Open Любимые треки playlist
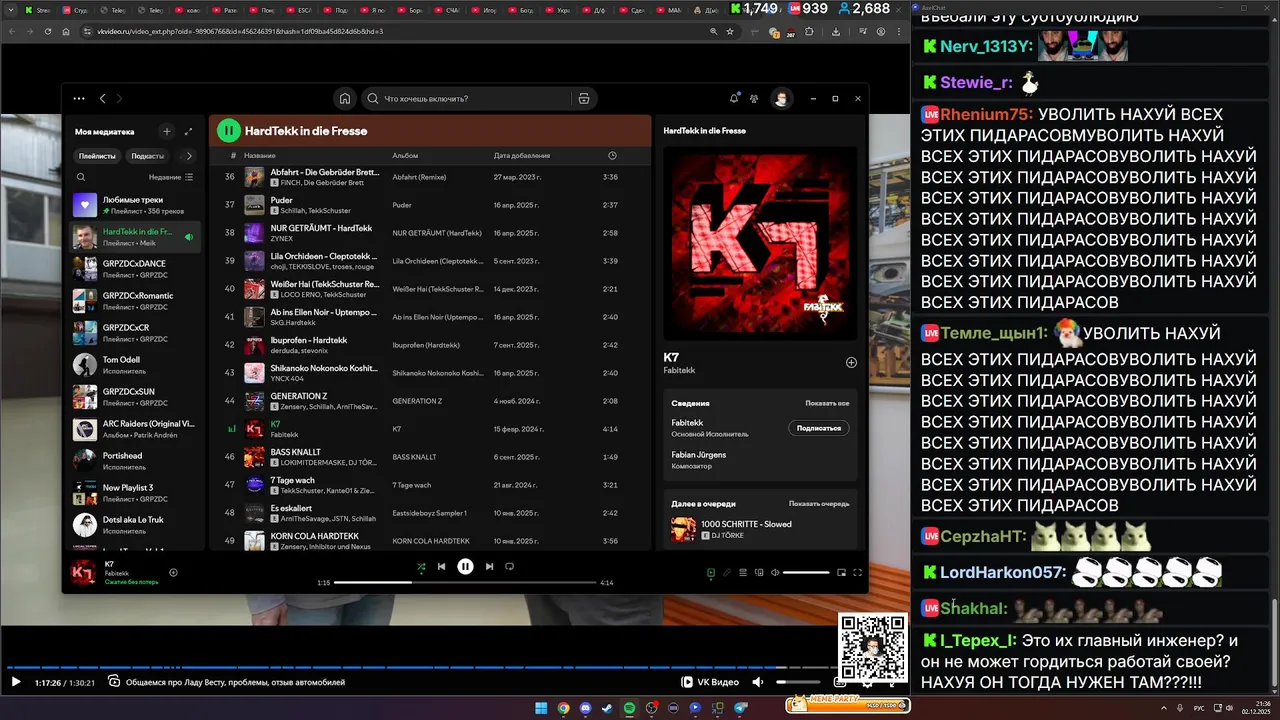Image resolution: width=1280 pixels, height=720 pixels. (x=135, y=205)
